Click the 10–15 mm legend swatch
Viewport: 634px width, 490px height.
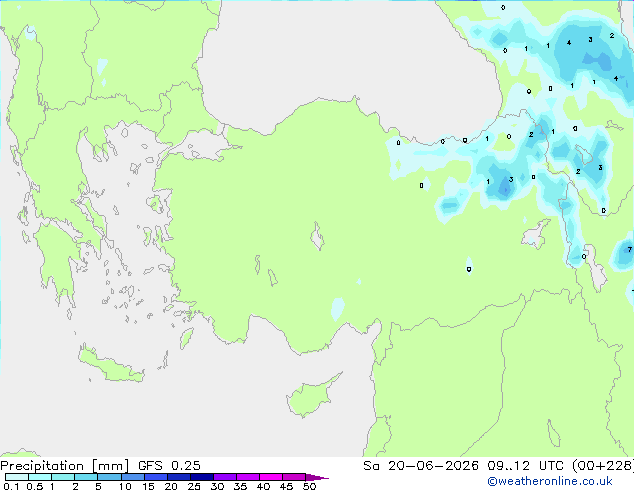132,477
